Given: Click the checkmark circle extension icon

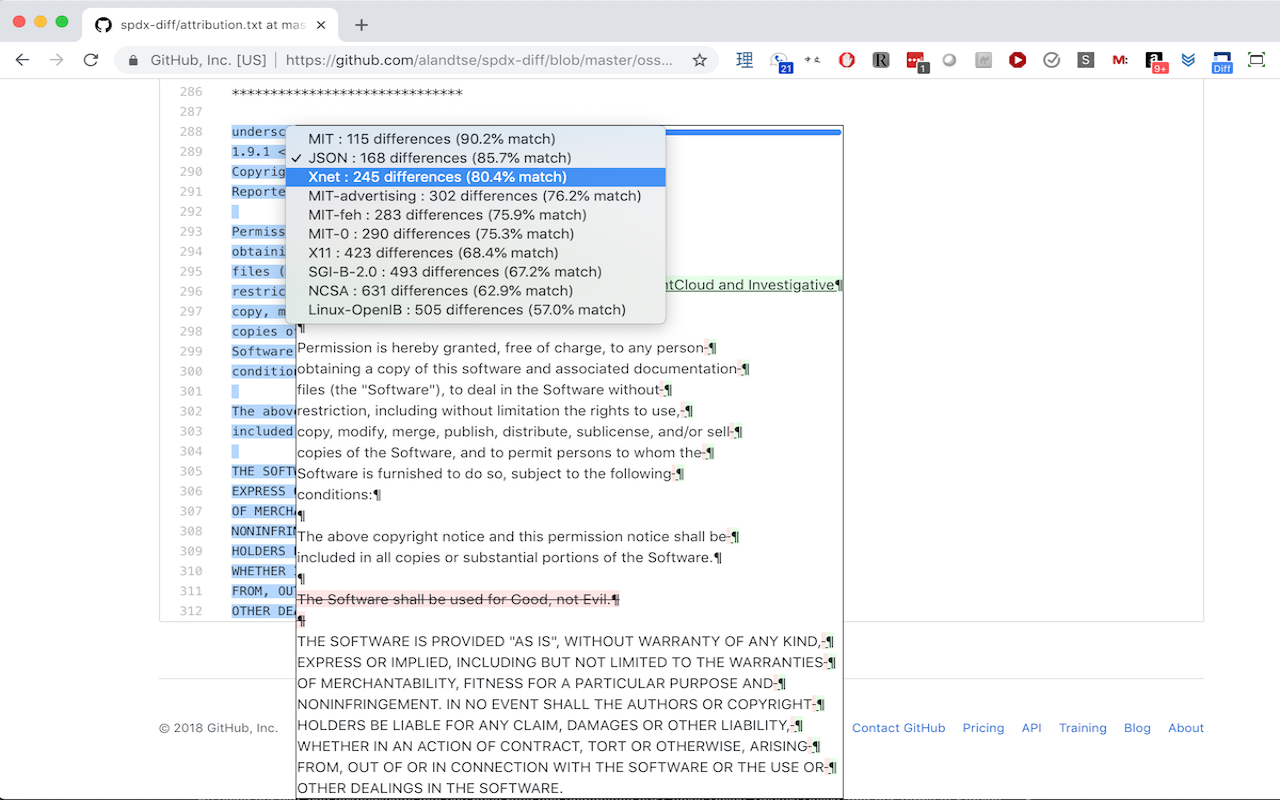Looking at the screenshot, I should point(1051,60).
